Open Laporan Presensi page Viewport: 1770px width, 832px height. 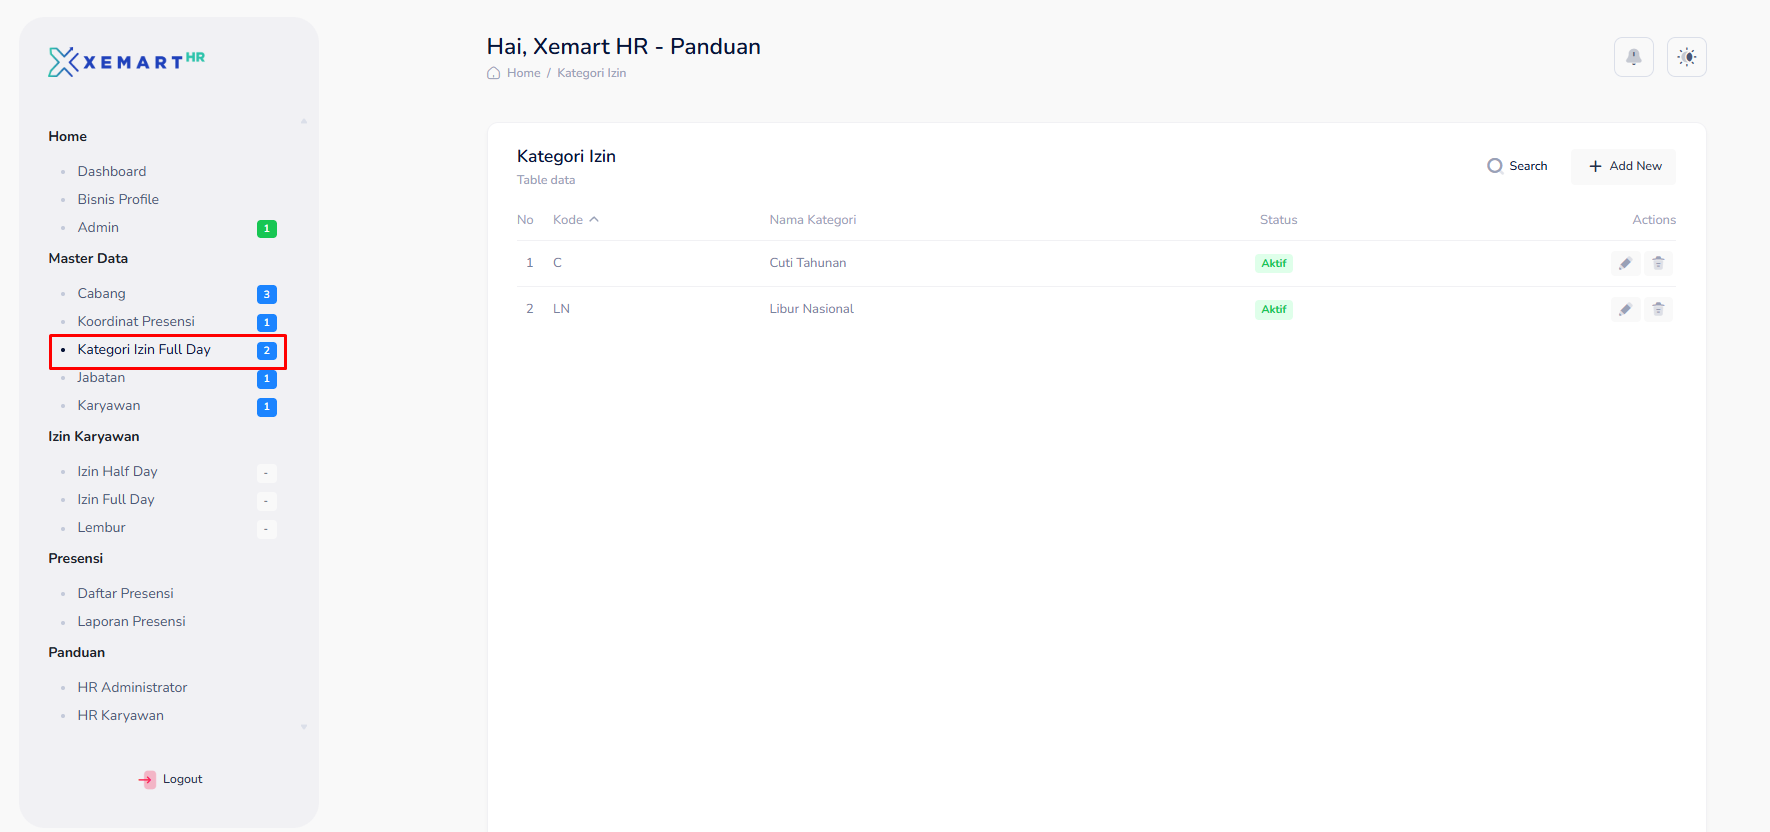coord(131,622)
